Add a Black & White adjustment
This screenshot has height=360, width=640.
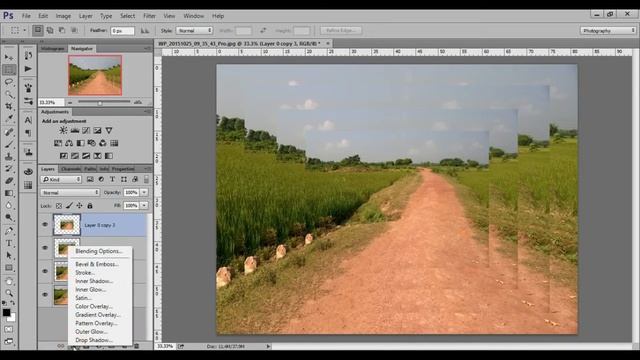tap(80, 143)
